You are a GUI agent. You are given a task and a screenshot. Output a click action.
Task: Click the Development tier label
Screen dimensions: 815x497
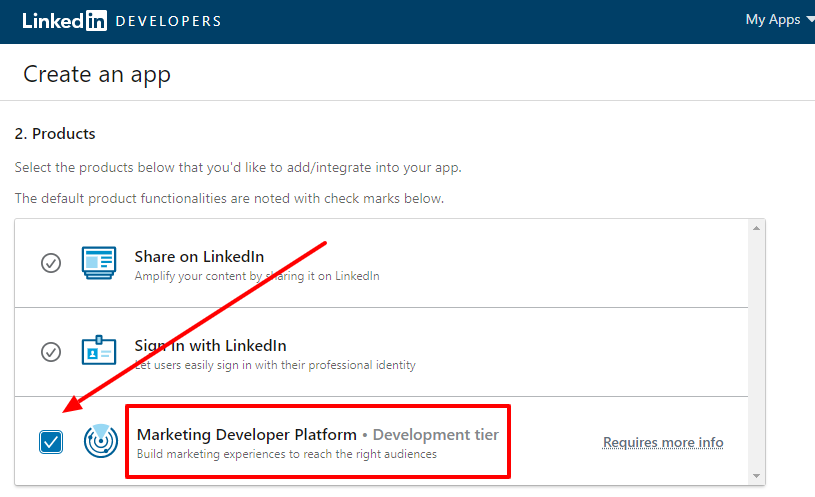tap(436, 435)
